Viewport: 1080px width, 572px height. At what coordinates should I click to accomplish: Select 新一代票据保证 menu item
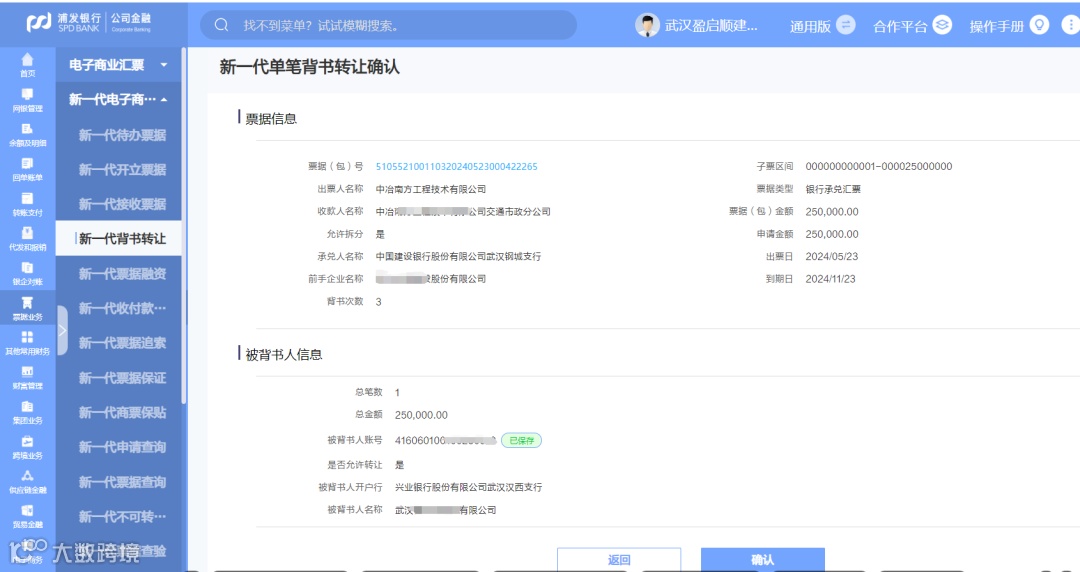click(x=122, y=378)
